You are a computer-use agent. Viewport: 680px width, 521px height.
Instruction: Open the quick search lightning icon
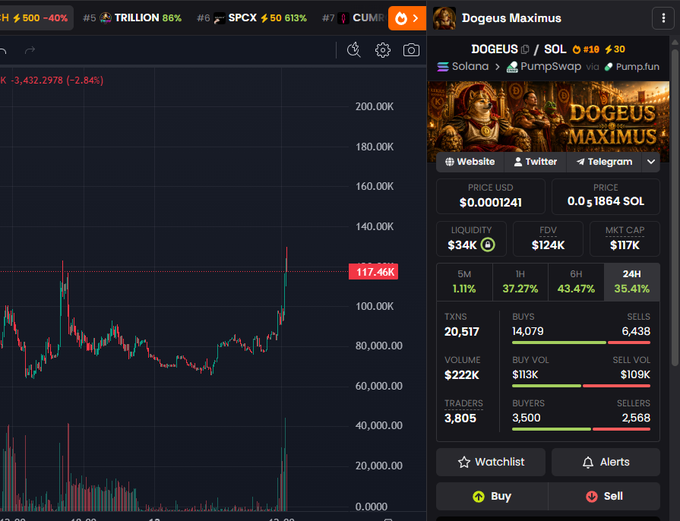click(354, 50)
